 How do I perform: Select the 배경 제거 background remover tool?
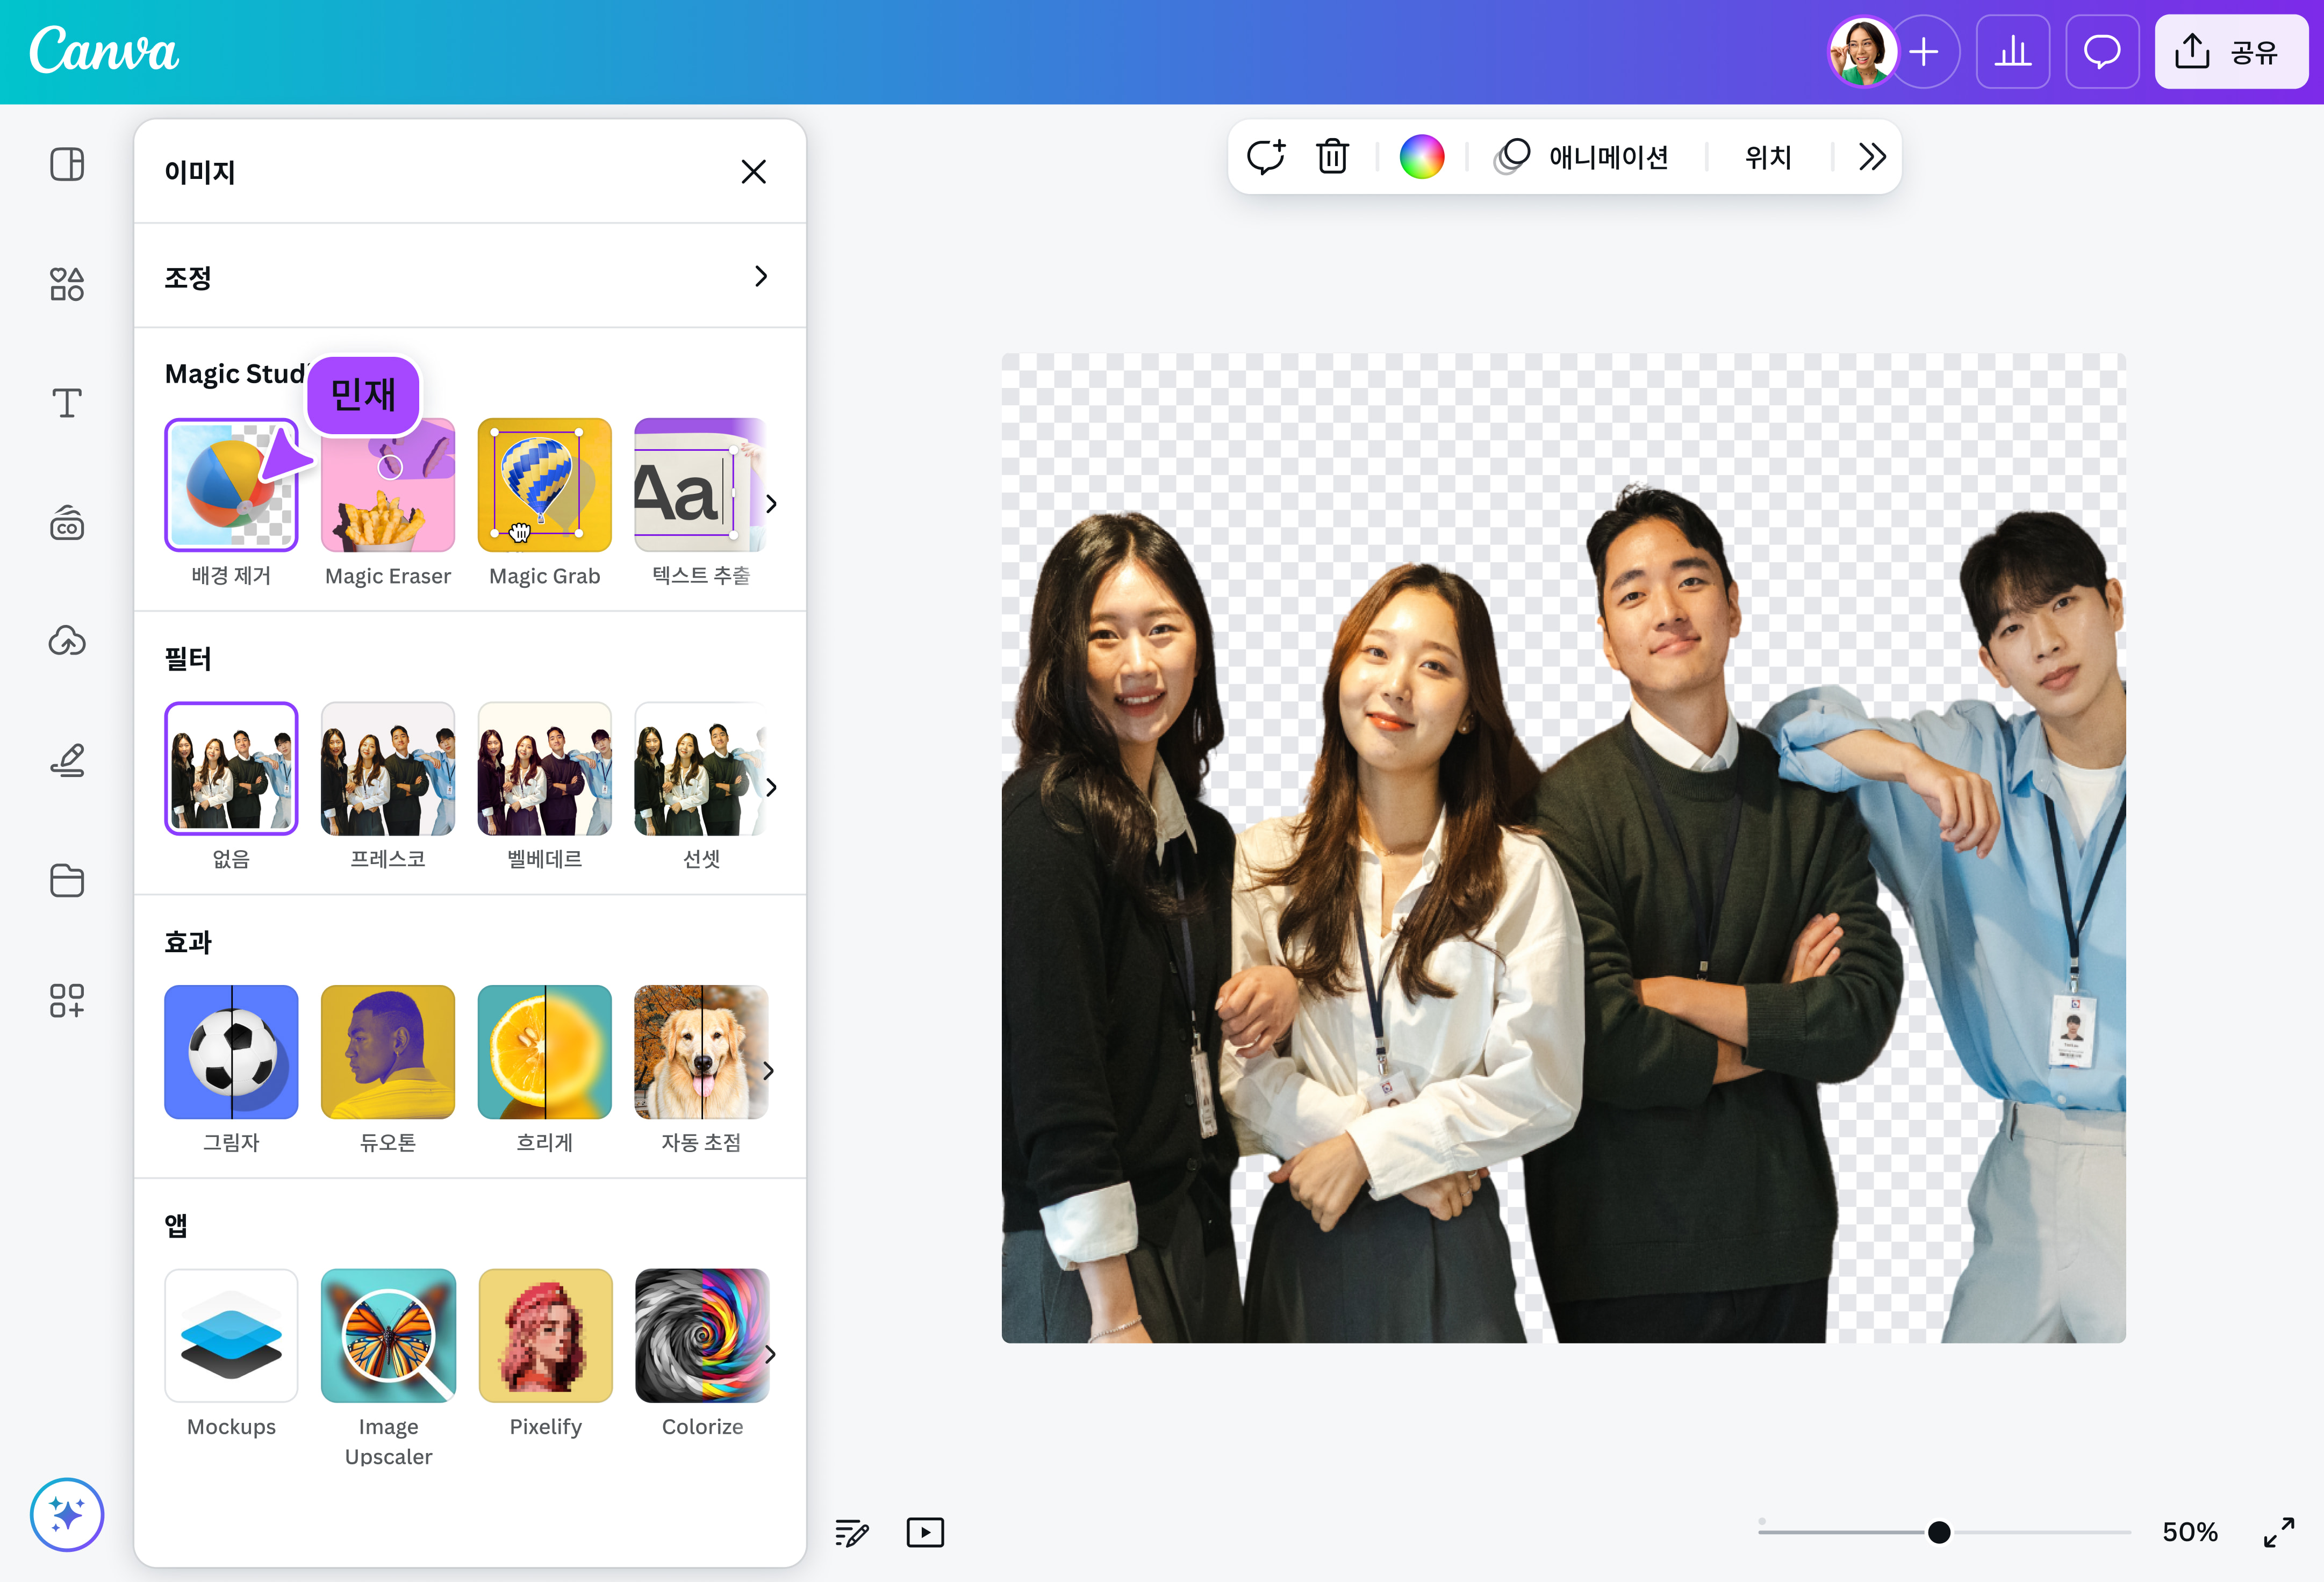(231, 485)
